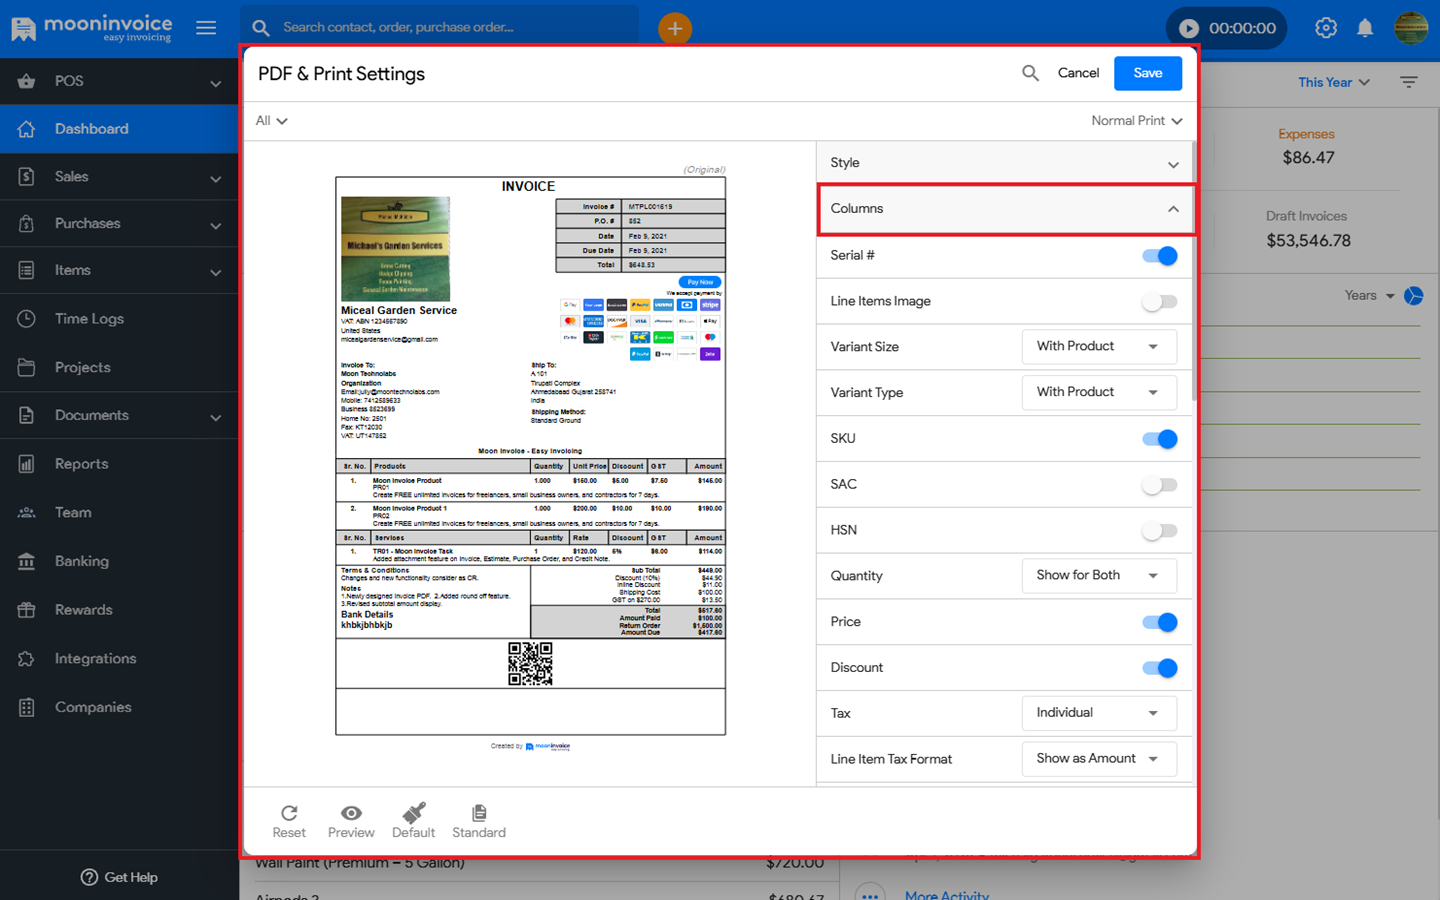Image resolution: width=1440 pixels, height=900 pixels.
Task: Apply Default using the brush icon
Action: (x=413, y=813)
